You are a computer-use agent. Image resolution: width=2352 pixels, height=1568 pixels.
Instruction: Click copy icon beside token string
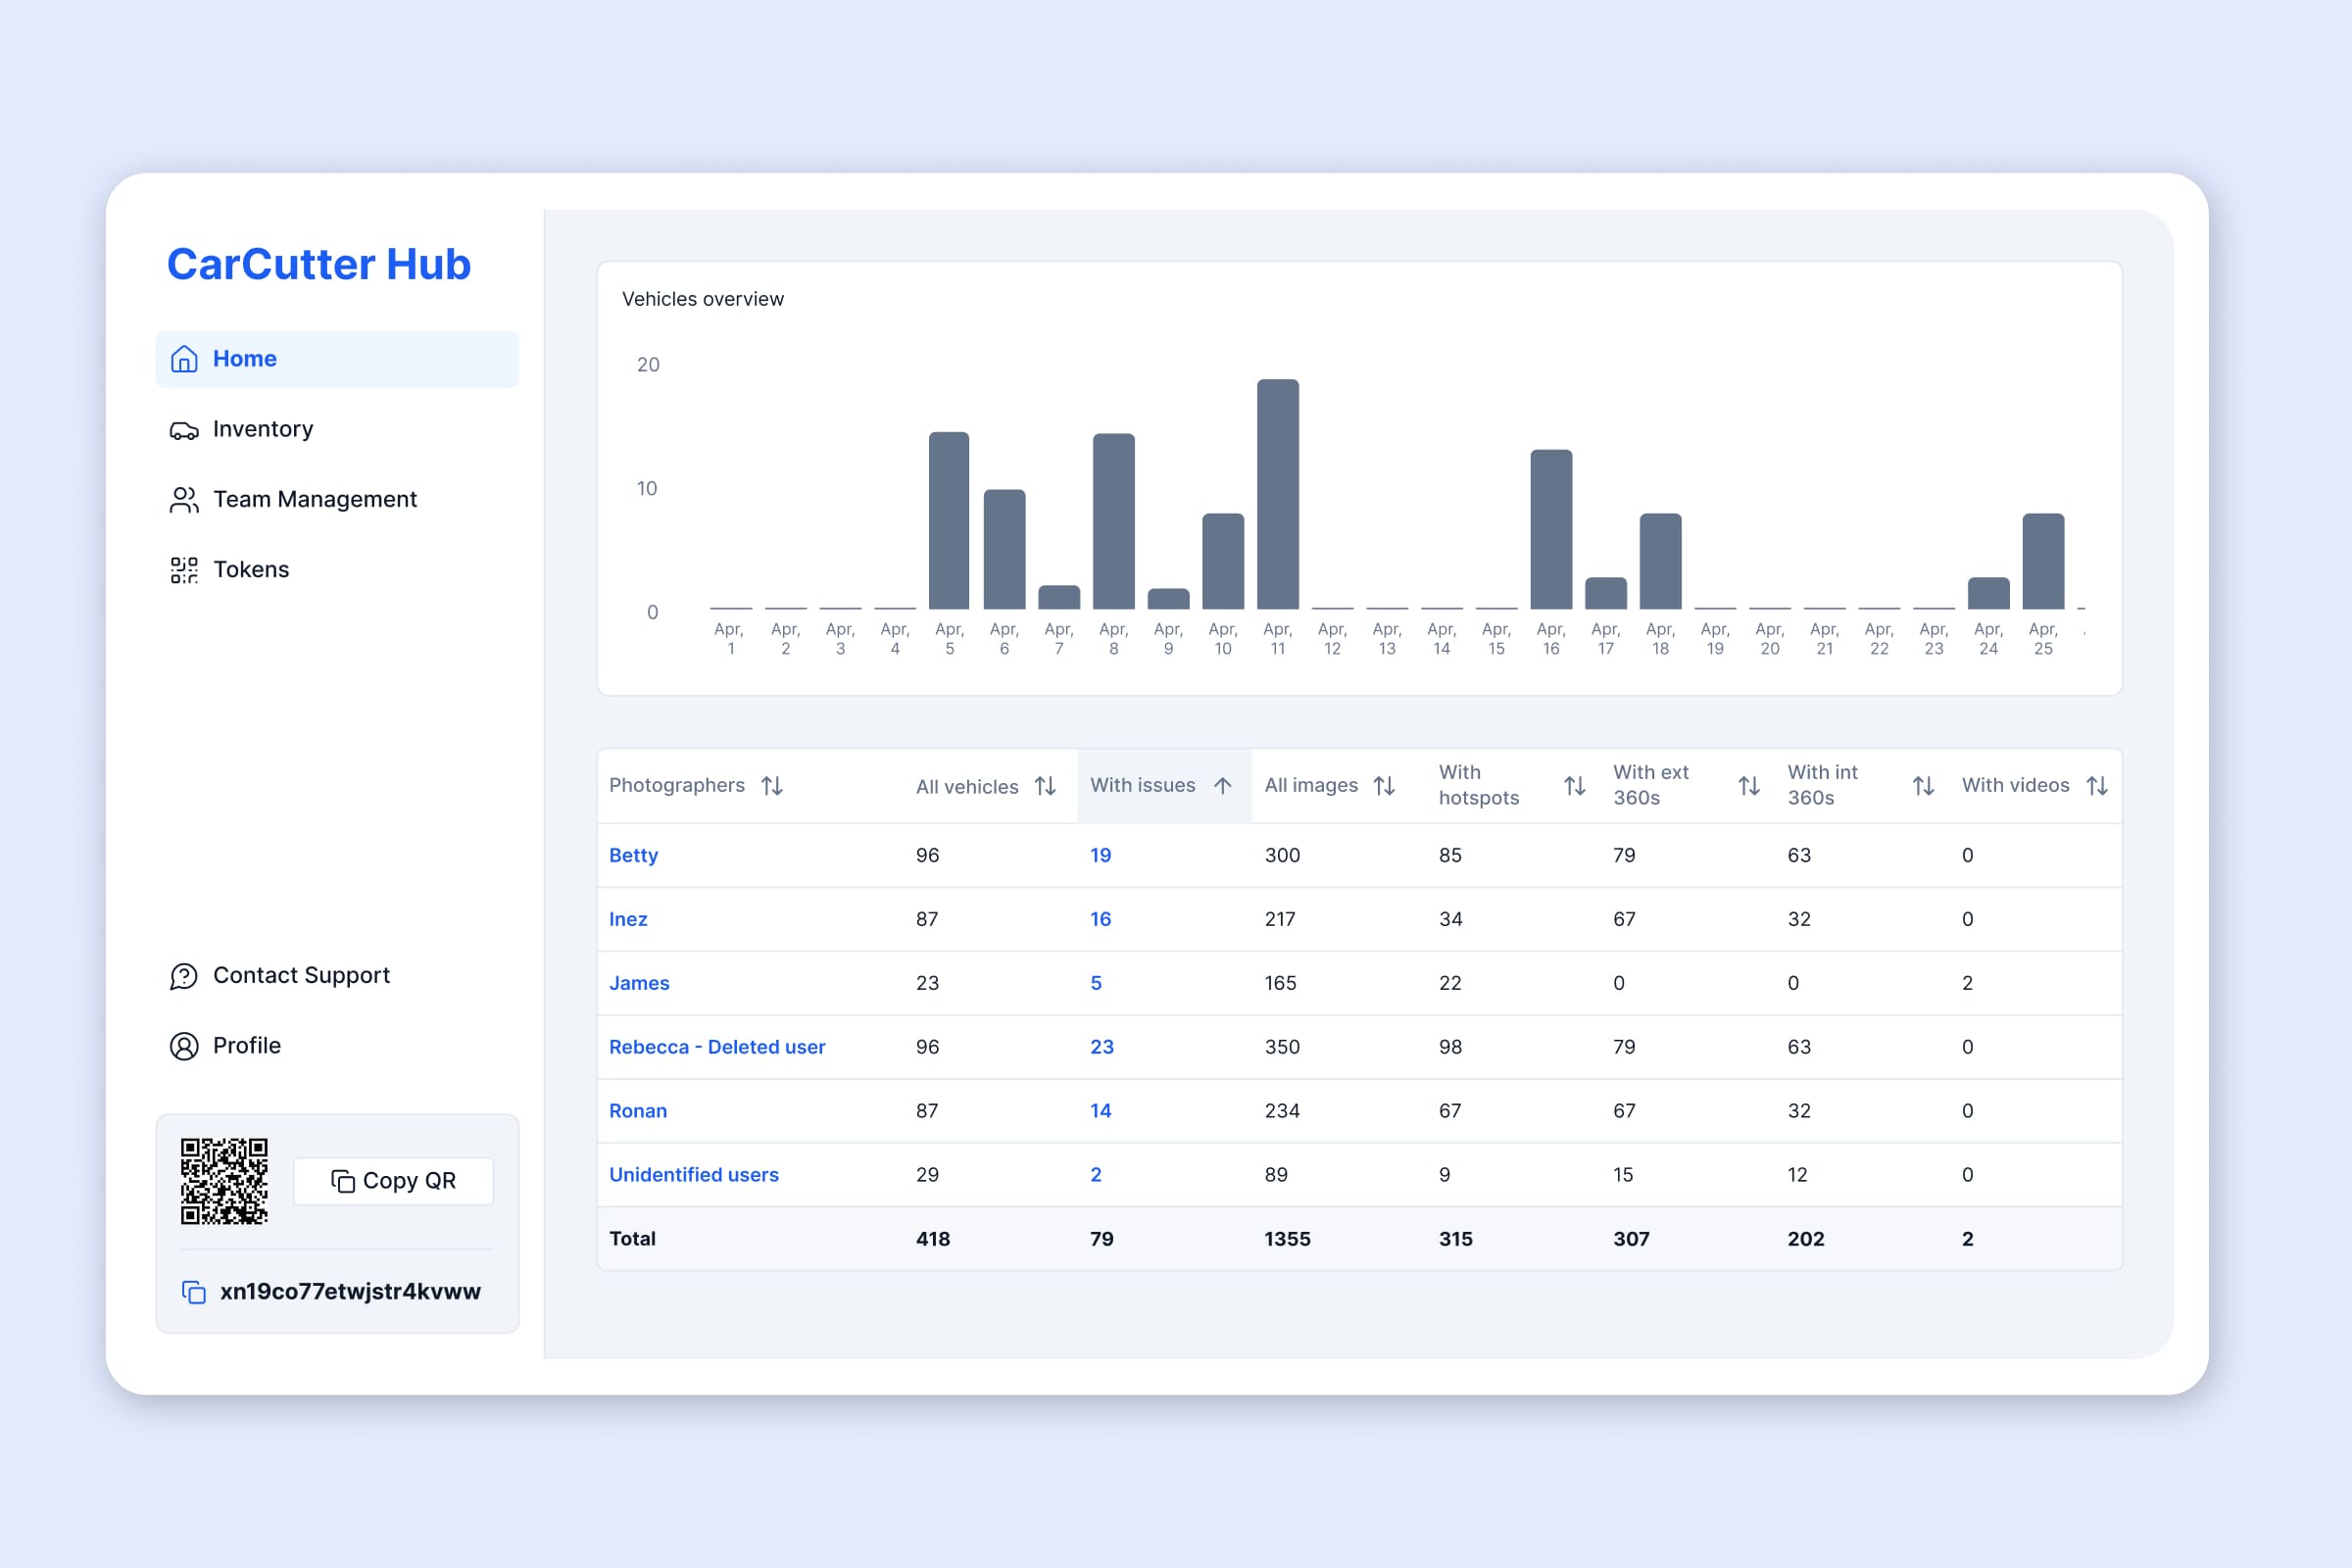pyautogui.click(x=194, y=1292)
